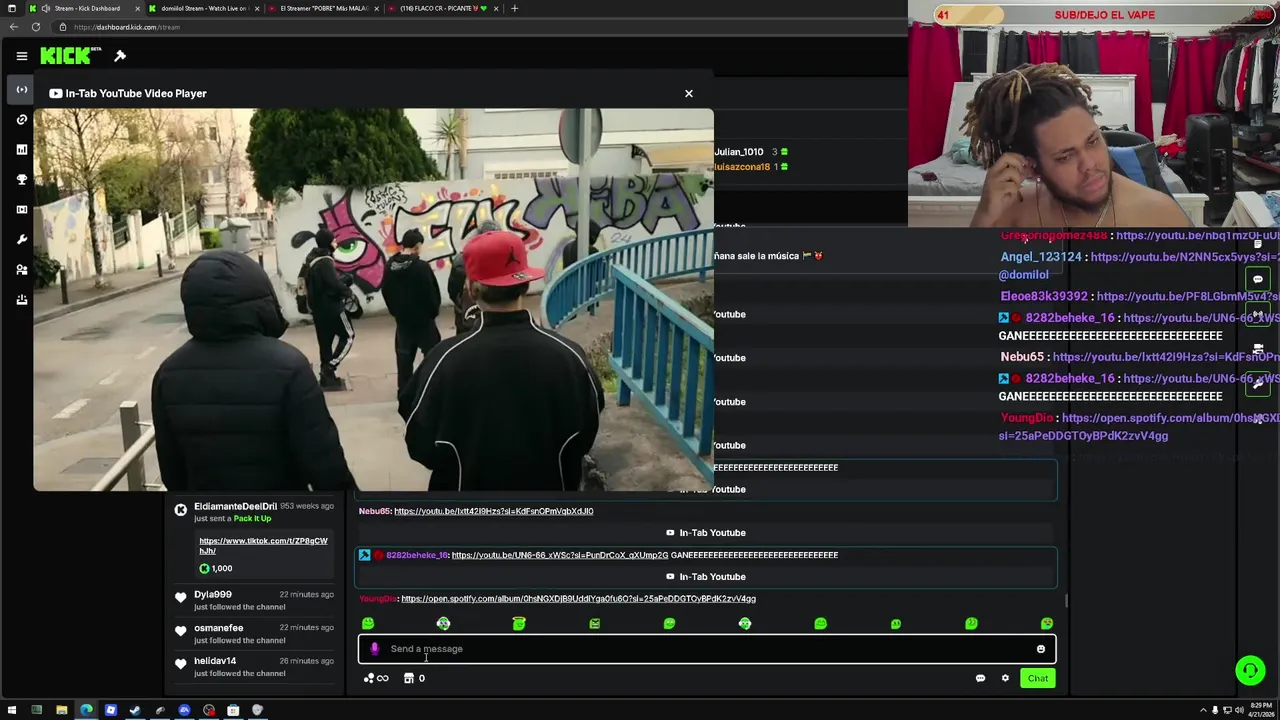
Task: Open a new browser tab
Action: tap(514, 8)
